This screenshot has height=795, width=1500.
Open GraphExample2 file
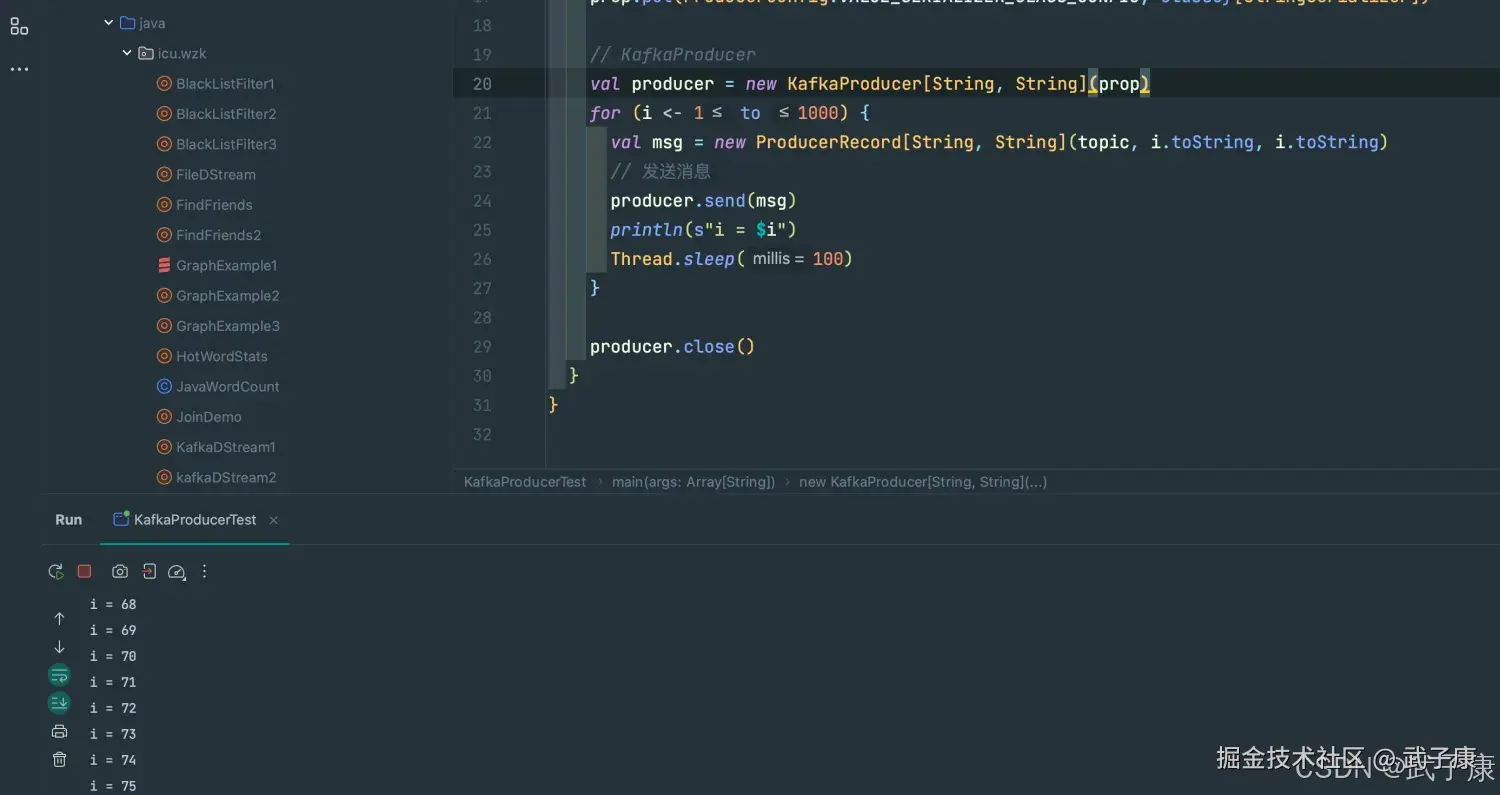pos(228,296)
